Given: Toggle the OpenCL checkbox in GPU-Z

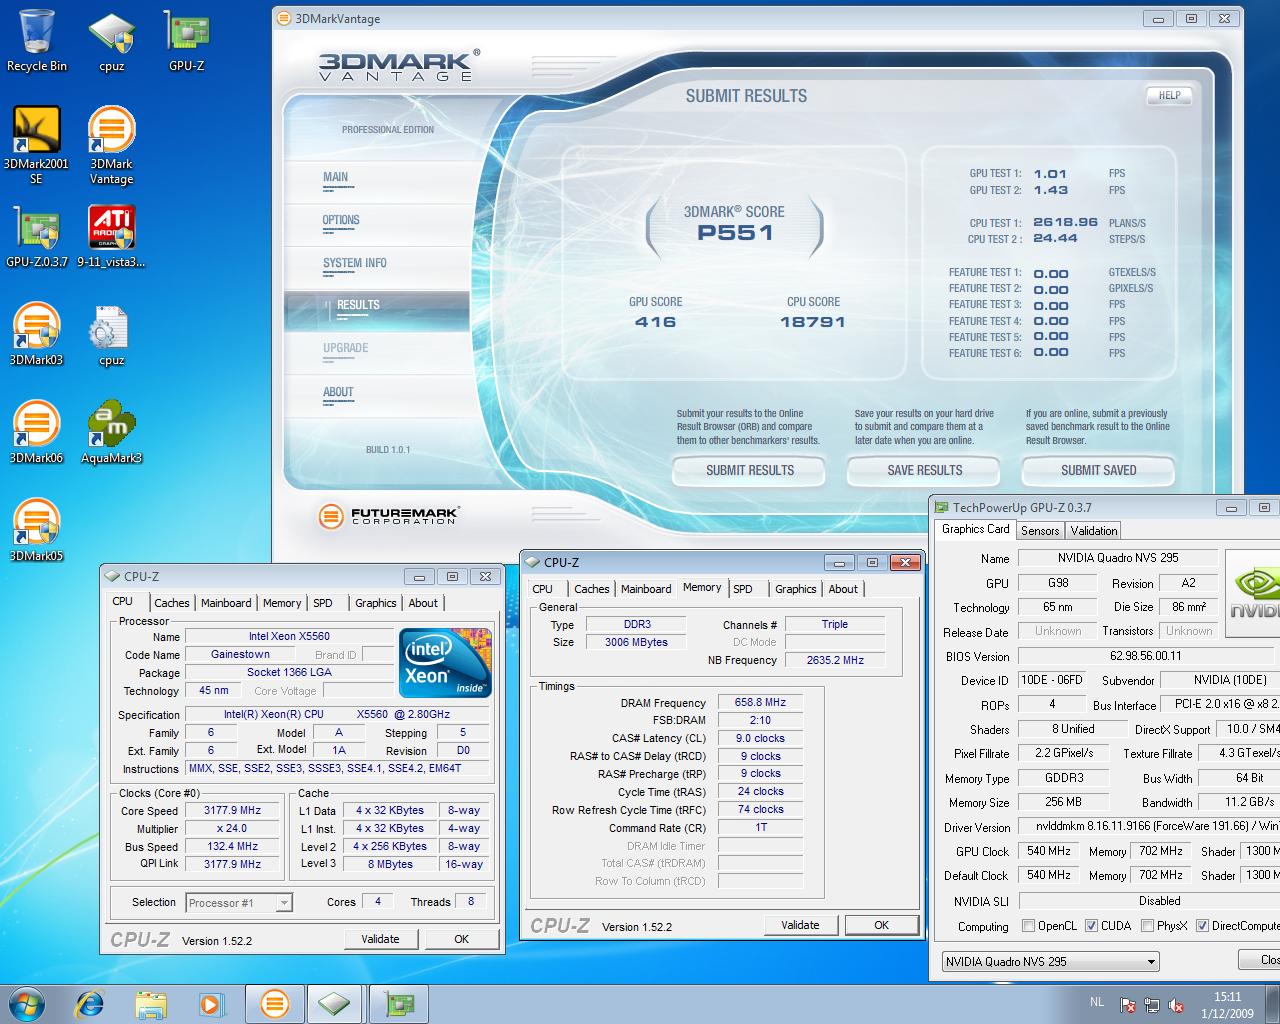Looking at the screenshot, I should 1028,926.
